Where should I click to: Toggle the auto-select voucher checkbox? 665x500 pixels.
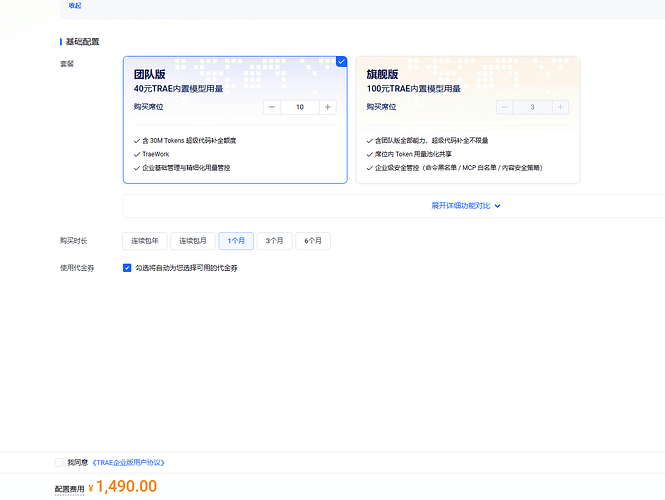coord(127,268)
